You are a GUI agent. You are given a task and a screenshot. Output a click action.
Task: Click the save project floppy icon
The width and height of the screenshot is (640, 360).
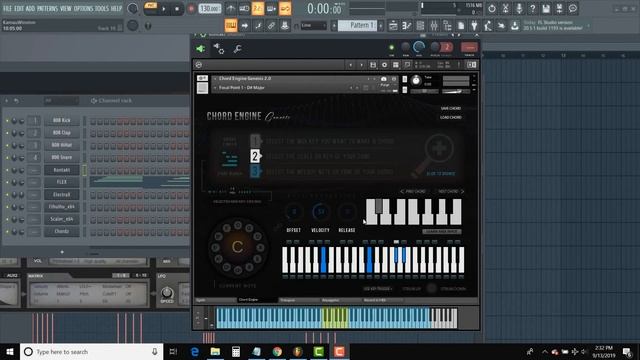tap(546, 9)
